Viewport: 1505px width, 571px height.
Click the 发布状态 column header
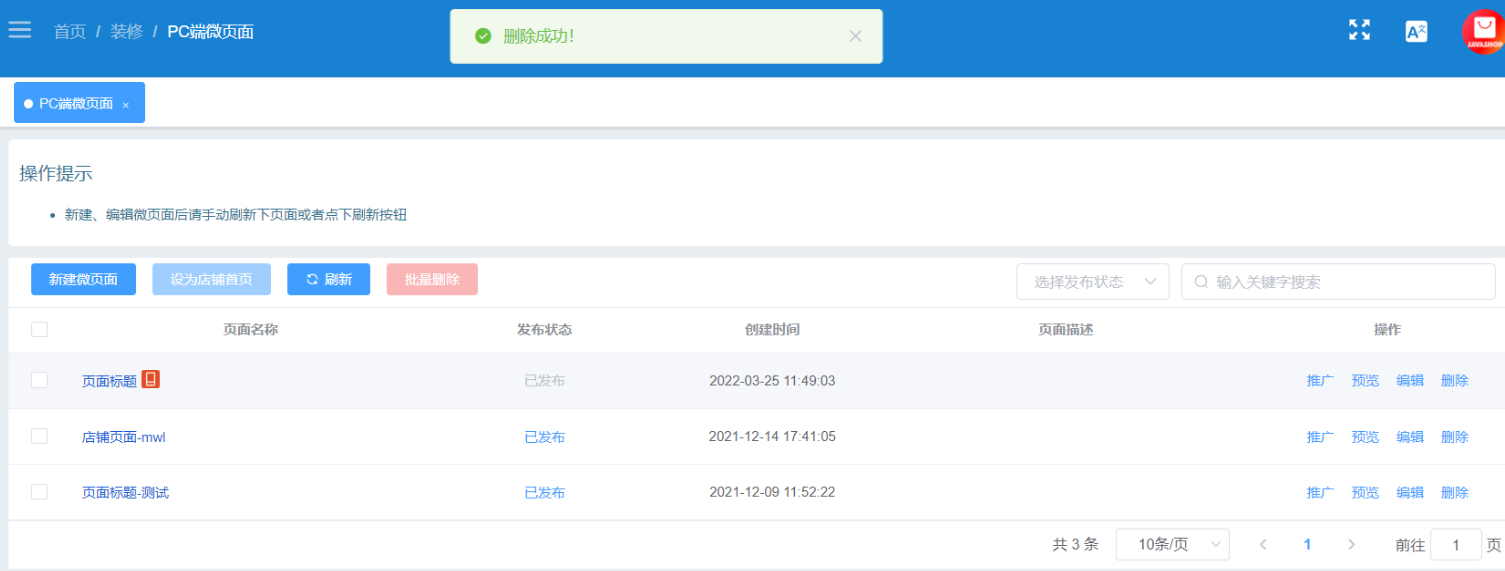(545, 330)
